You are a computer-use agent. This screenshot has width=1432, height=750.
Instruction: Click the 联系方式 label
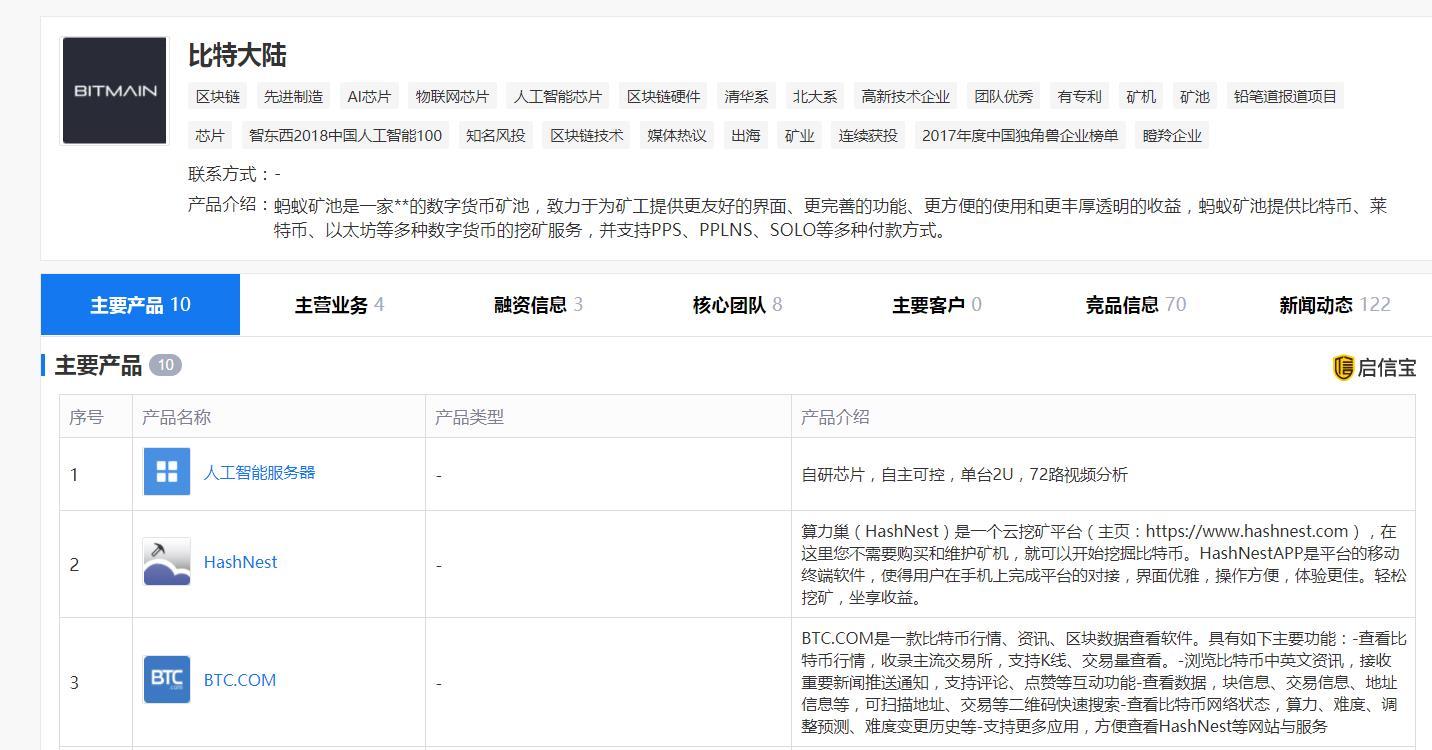click(x=229, y=174)
